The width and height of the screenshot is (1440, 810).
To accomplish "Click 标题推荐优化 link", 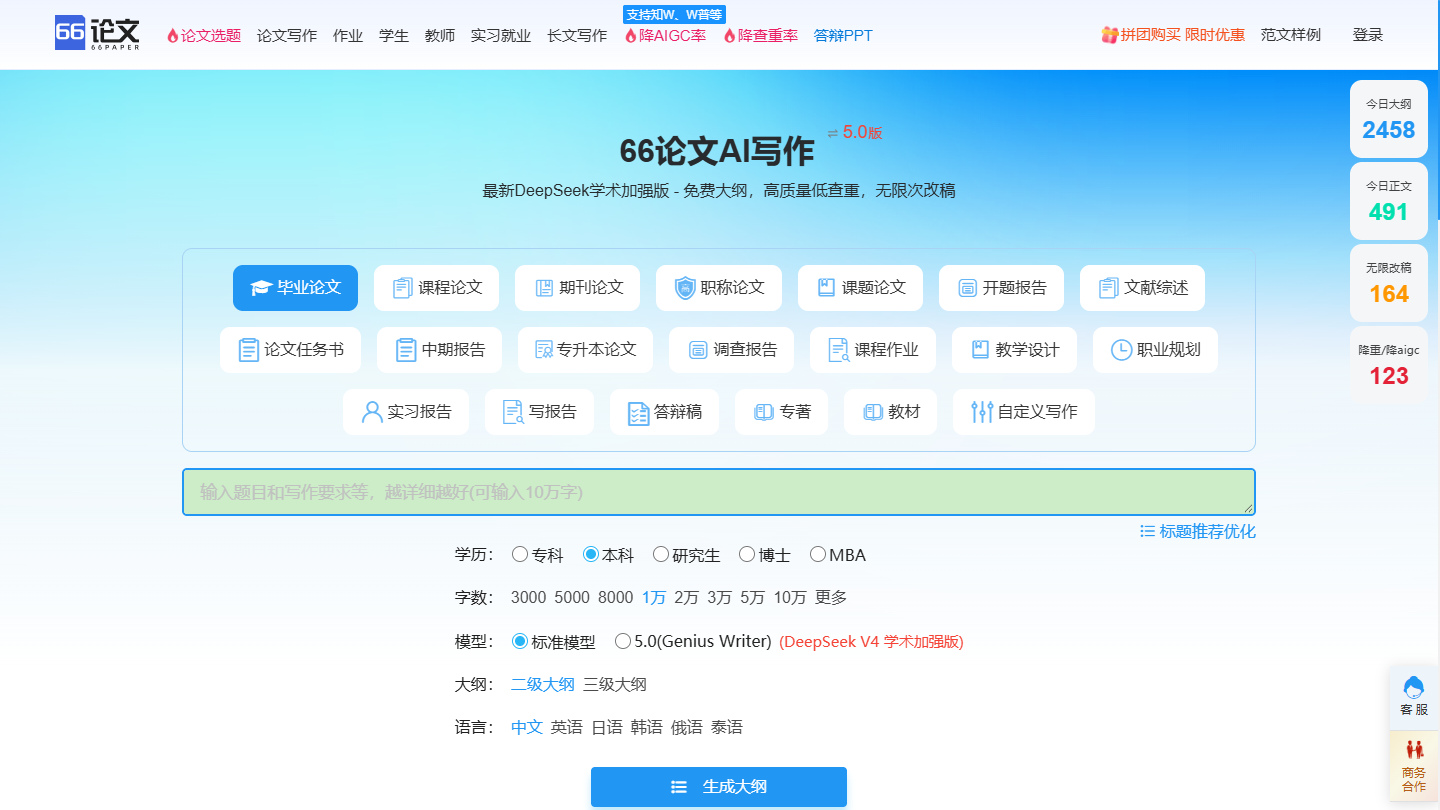I will pos(1198,531).
